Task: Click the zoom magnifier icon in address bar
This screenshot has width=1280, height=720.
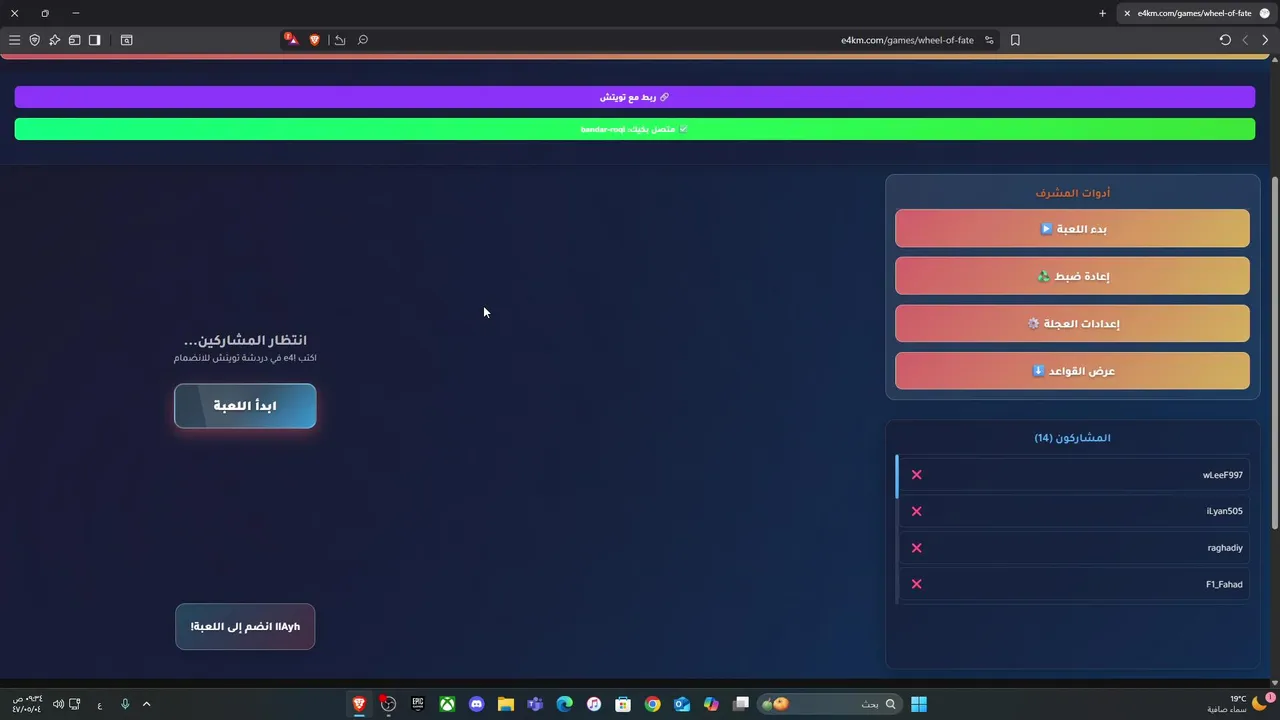Action: click(363, 40)
